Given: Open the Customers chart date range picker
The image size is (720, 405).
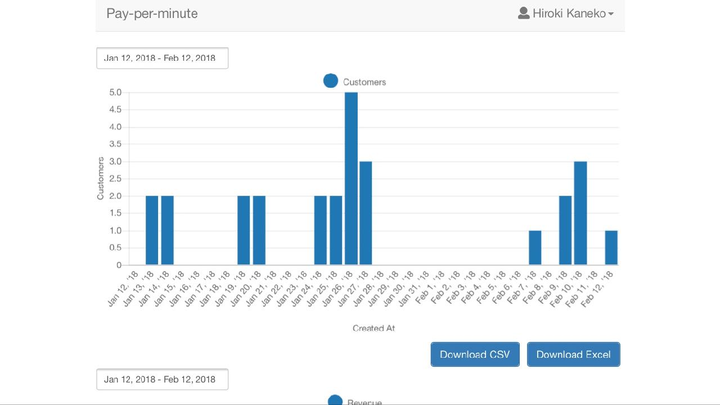Looking at the screenshot, I should [x=162, y=58].
